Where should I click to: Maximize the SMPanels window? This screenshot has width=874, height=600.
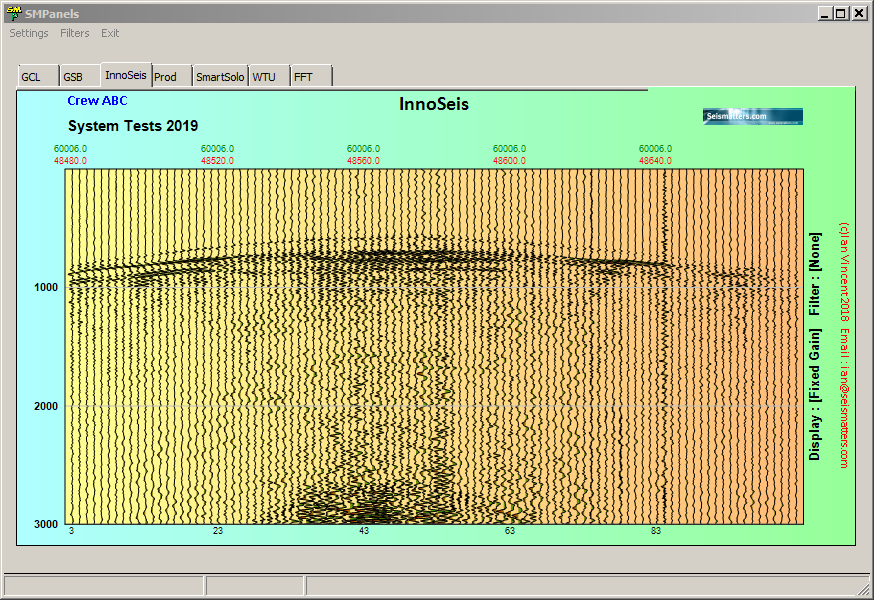pyautogui.click(x=841, y=13)
